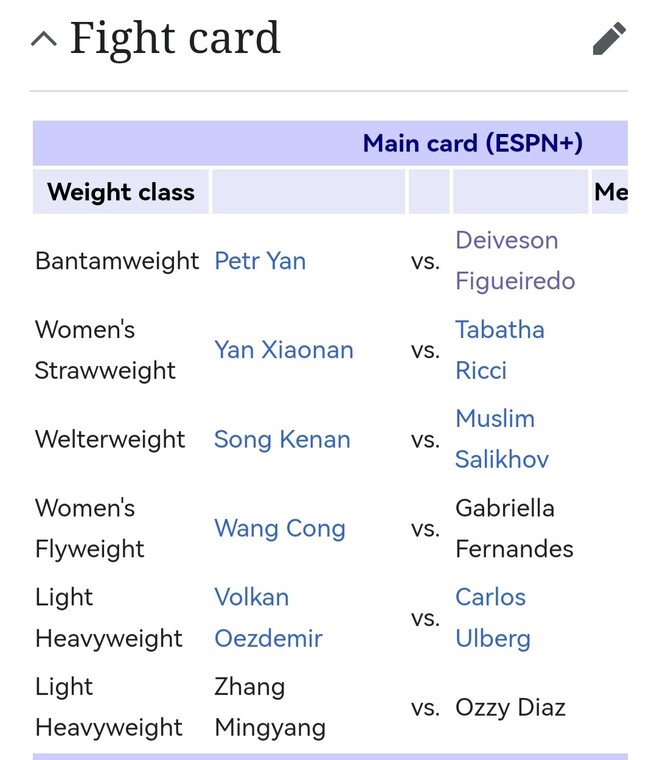Collapse the Fight card section chevron

tap(44, 38)
